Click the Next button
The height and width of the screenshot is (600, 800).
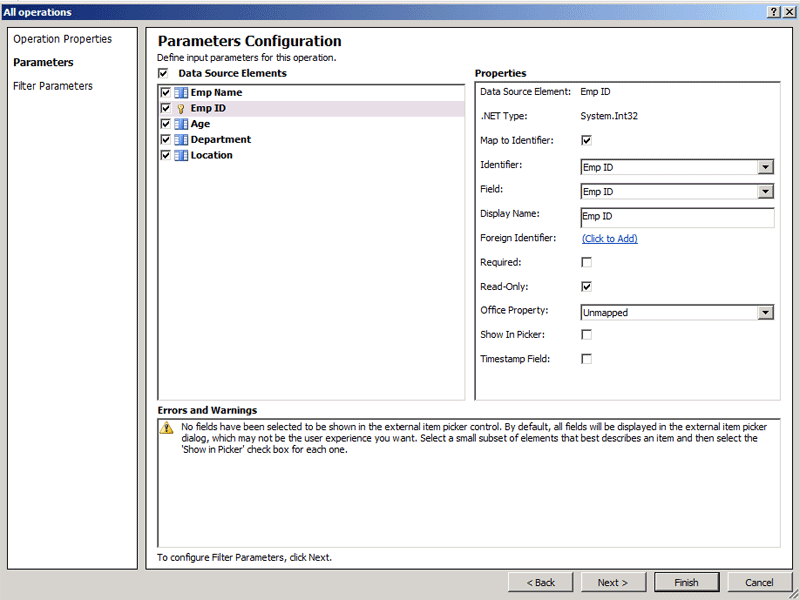click(x=613, y=583)
